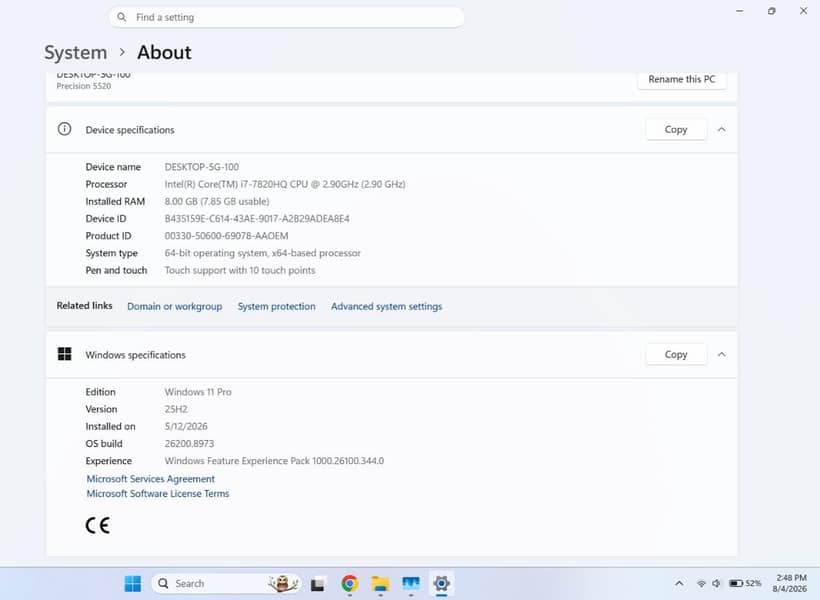Click the owl search highlight icon in taskbar
Viewport: 820px width, 600px height.
(283, 583)
